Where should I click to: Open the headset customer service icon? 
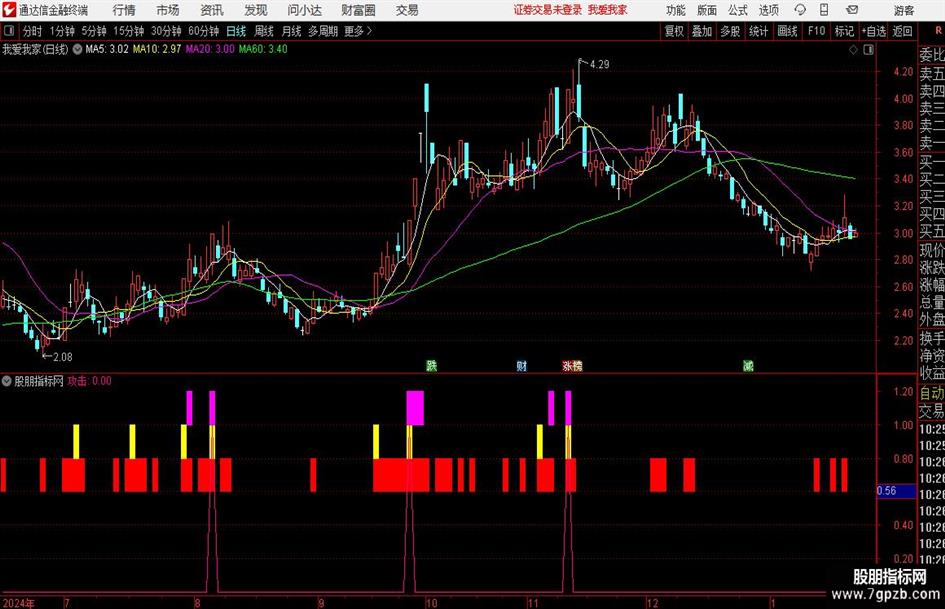[800, 10]
